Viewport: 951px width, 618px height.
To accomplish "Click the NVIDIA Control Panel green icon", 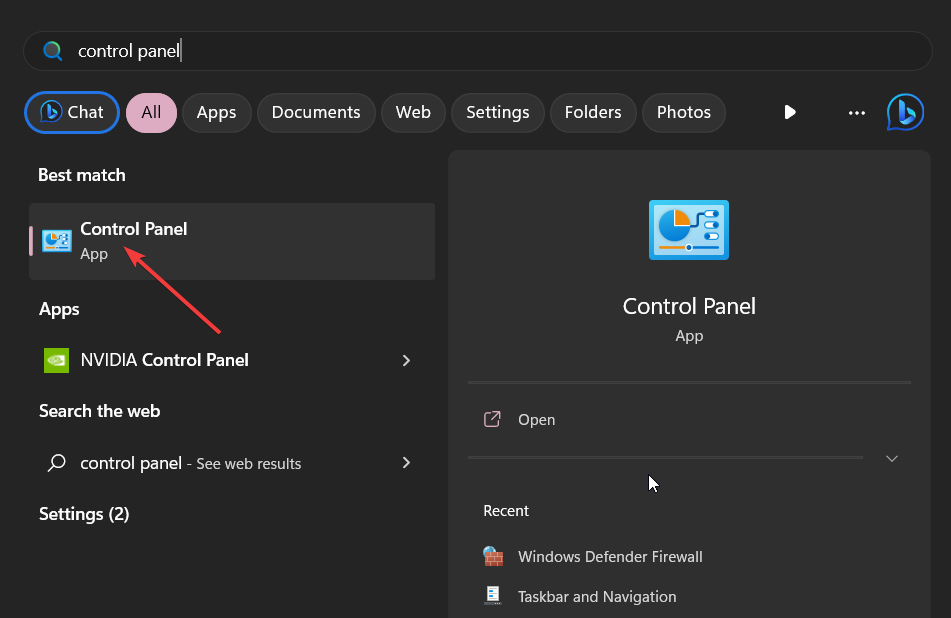I will (56, 360).
